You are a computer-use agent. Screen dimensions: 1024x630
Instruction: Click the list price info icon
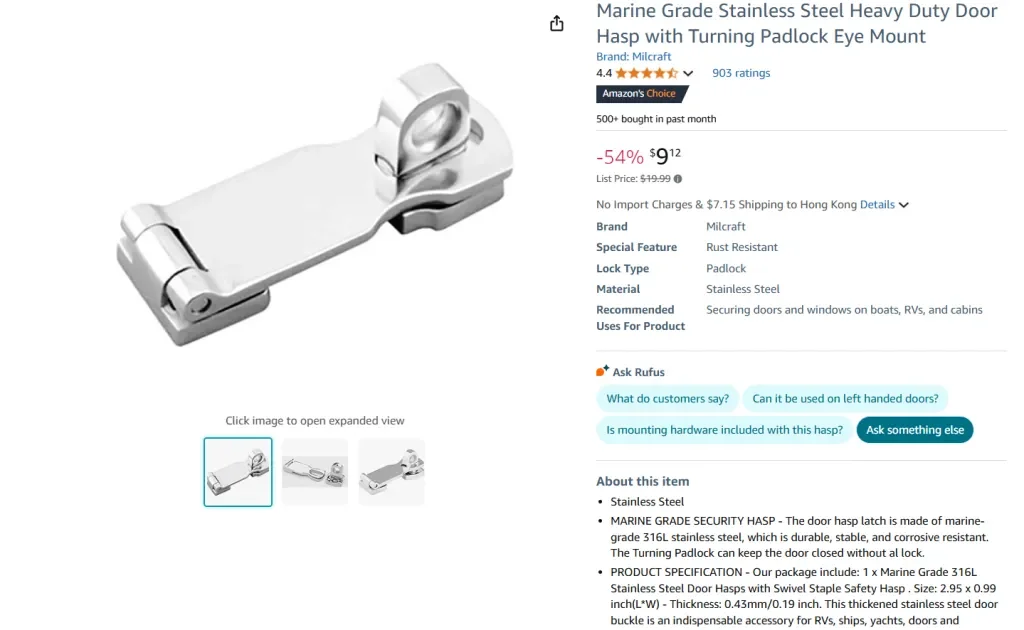click(x=678, y=179)
